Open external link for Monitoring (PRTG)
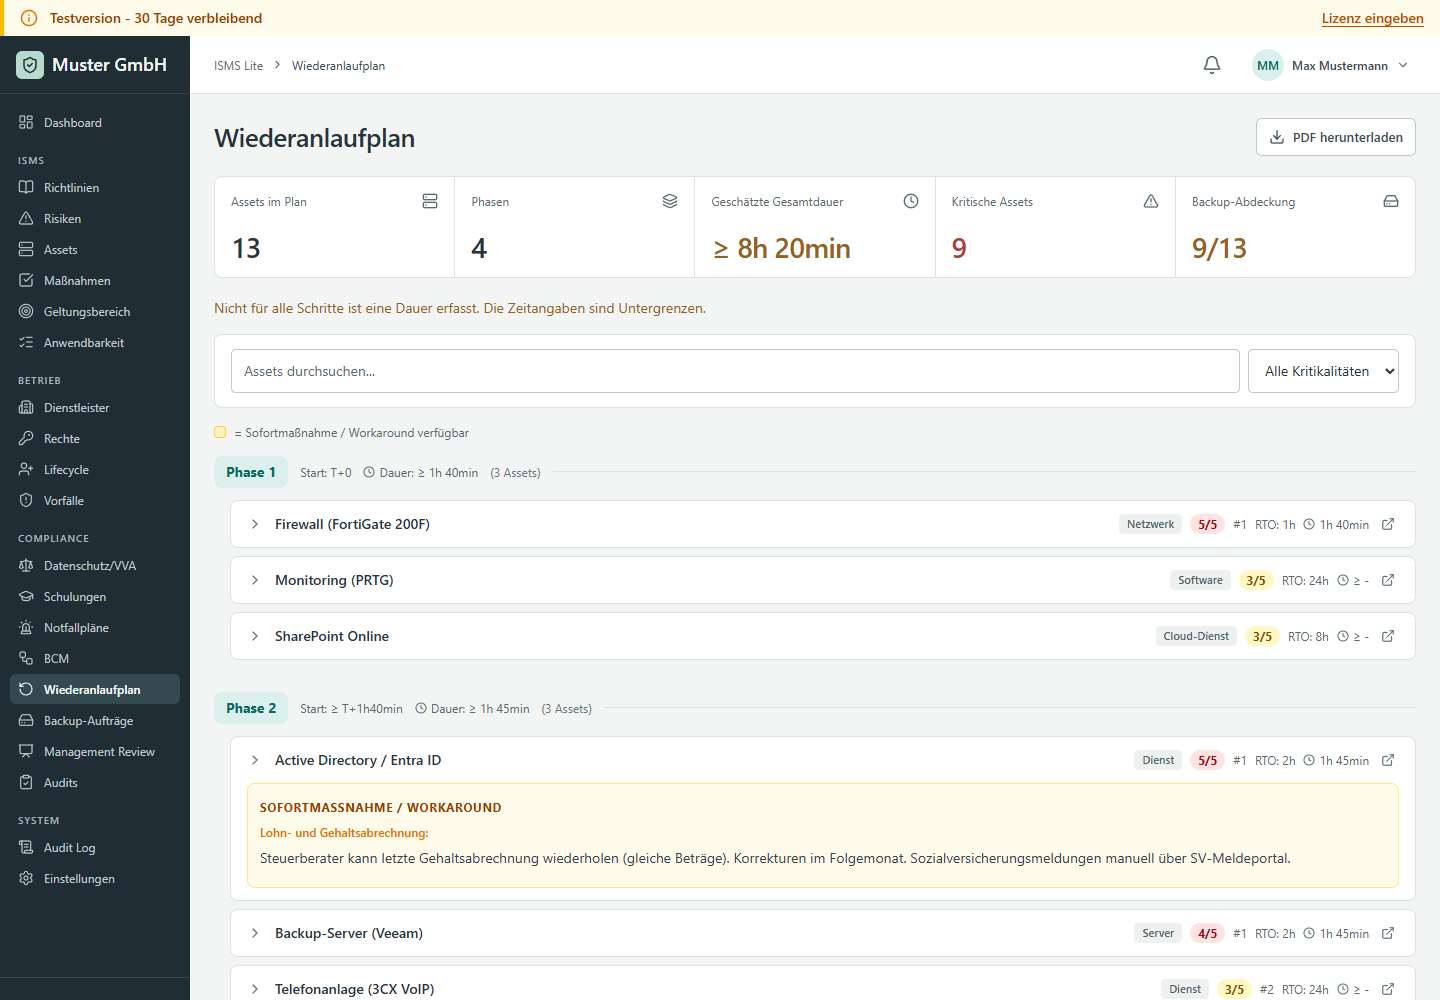This screenshot has width=1440, height=1000. pyautogui.click(x=1388, y=580)
